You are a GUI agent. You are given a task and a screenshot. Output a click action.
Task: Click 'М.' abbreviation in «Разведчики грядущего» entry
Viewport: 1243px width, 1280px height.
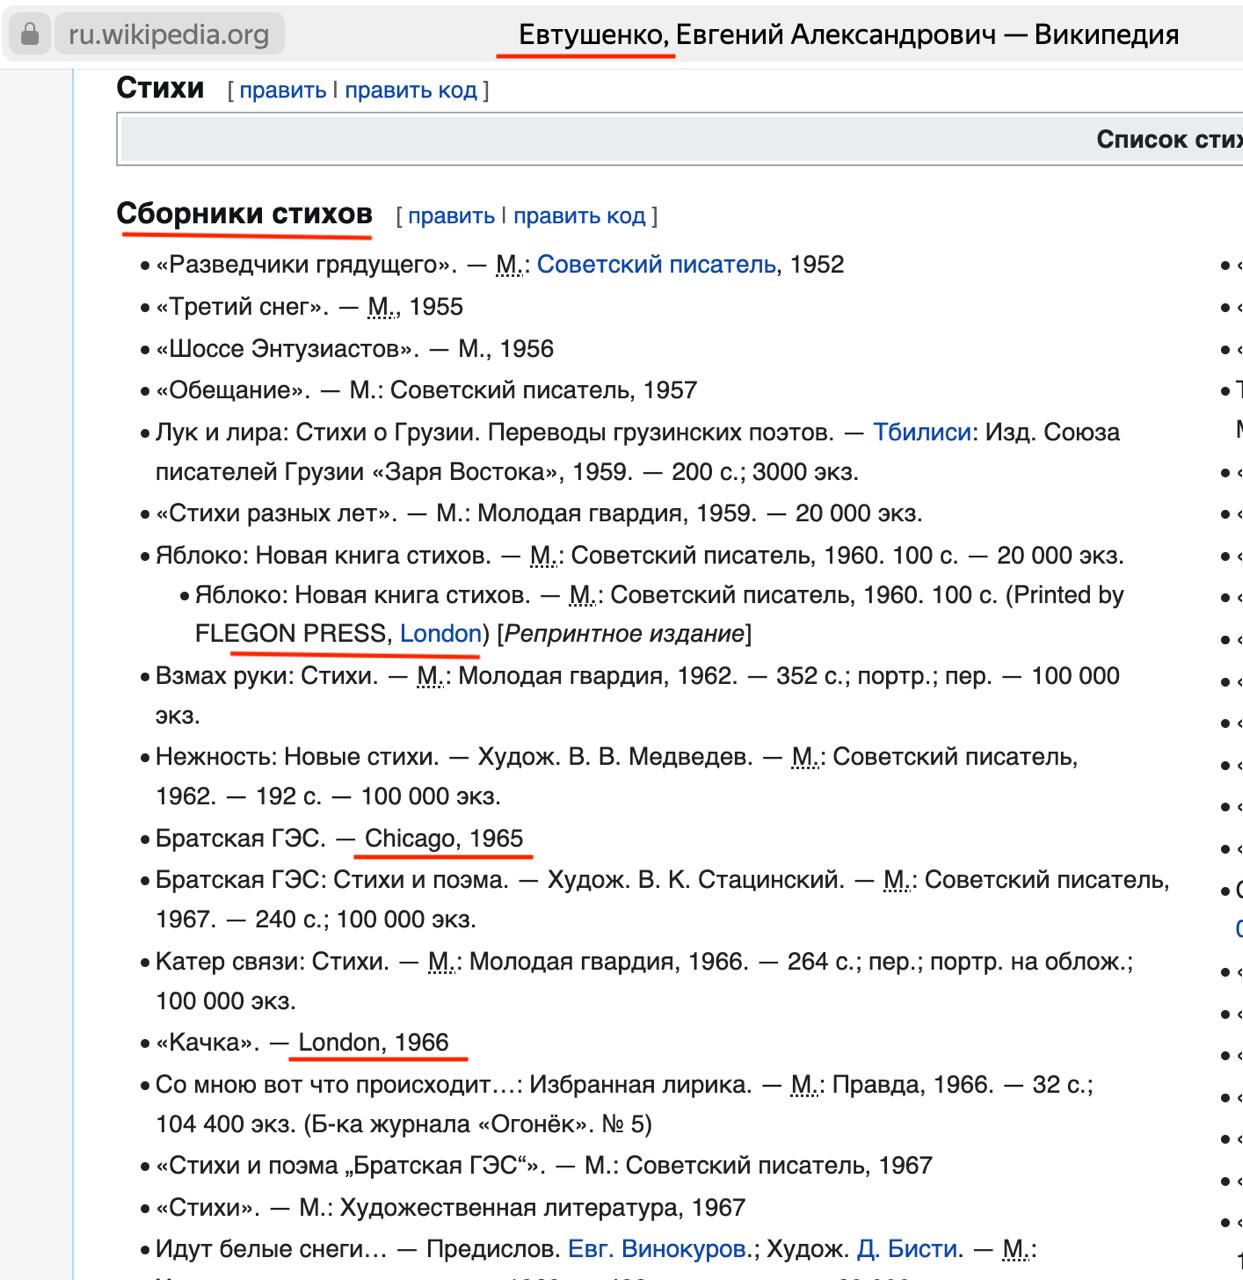[510, 265]
